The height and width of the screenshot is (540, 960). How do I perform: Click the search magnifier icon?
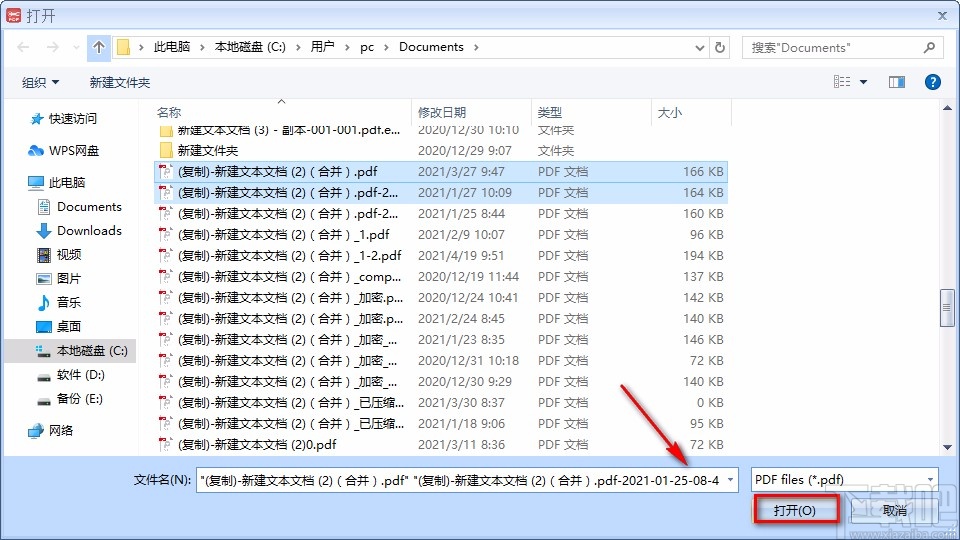(x=929, y=47)
